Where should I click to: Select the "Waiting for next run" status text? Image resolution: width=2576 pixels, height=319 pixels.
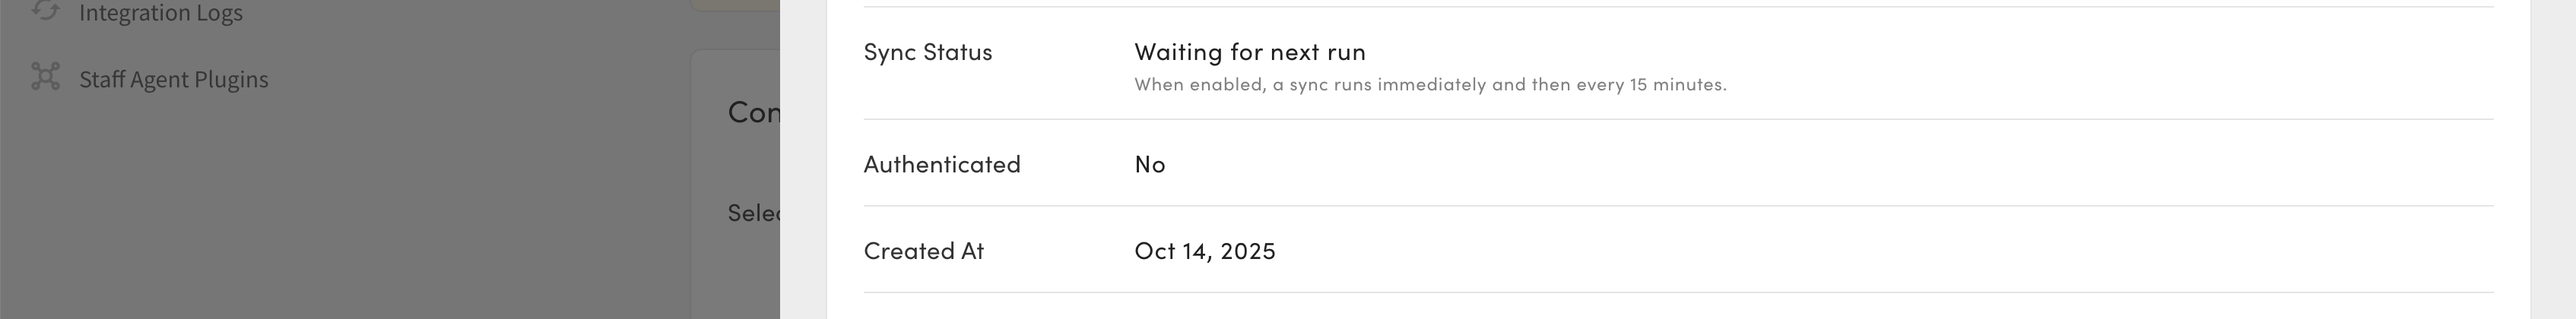[x=1249, y=52]
